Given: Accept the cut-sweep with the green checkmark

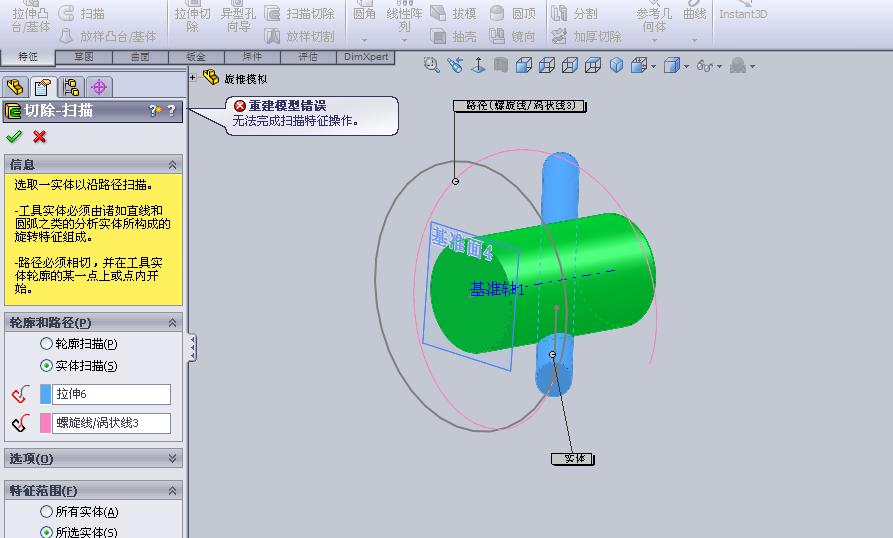Looking at the screenshot, I should click(x=14, y=137).
